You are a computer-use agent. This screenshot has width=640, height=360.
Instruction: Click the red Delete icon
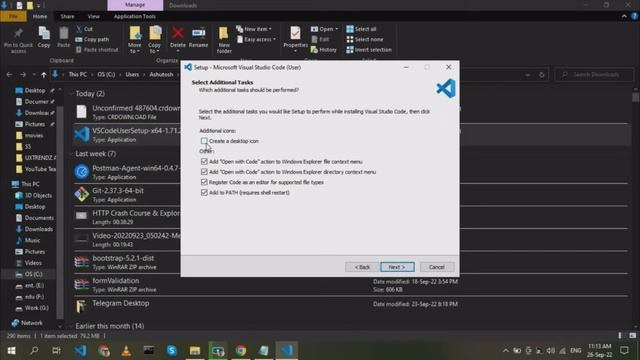178,33
